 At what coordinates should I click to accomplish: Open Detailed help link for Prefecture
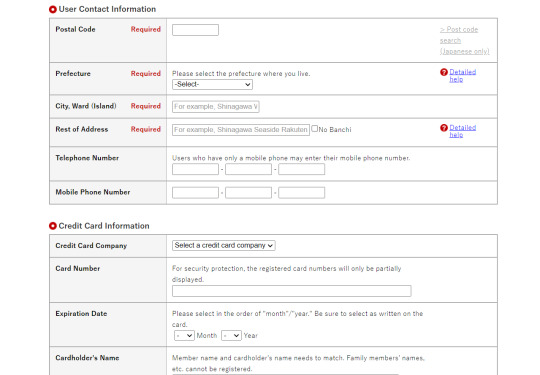click(463, 75)
